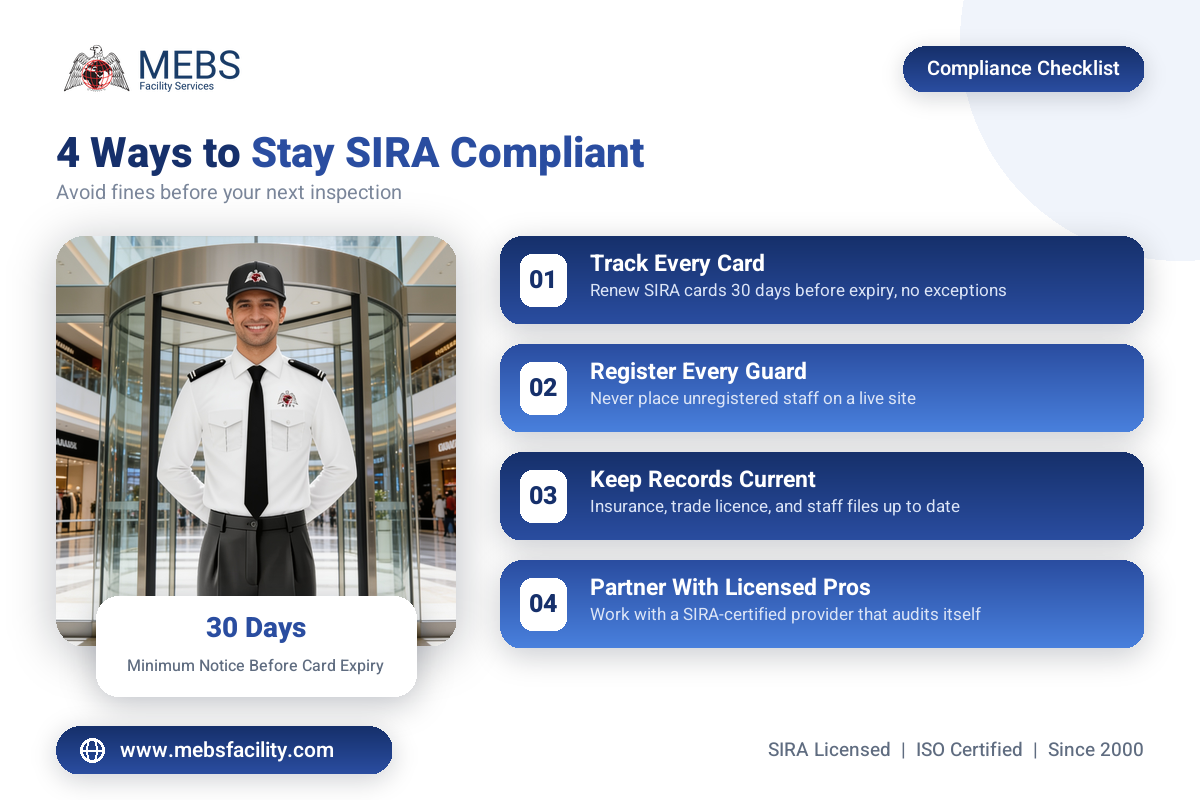Click 'Avoid fines before your next inspection' subtitle
This screenshot has width=1200, height=800.
(229, 192)
